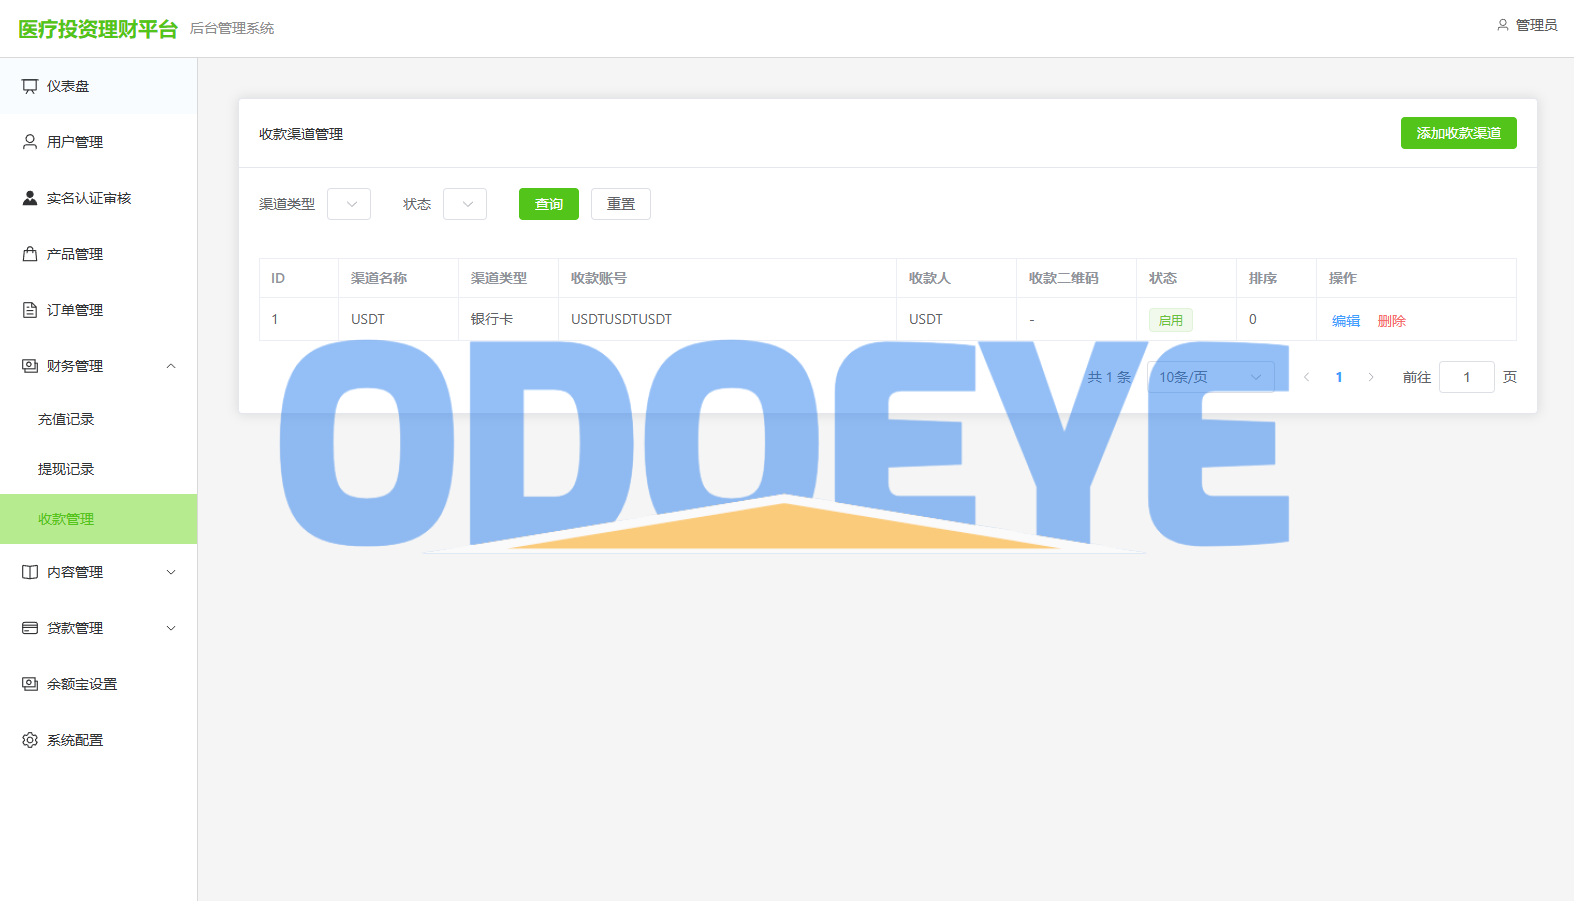The width and height of the screenshot is (1574, 901).
Task: Open the 10条/页 page size dropdown
Action: point(1211,377)
